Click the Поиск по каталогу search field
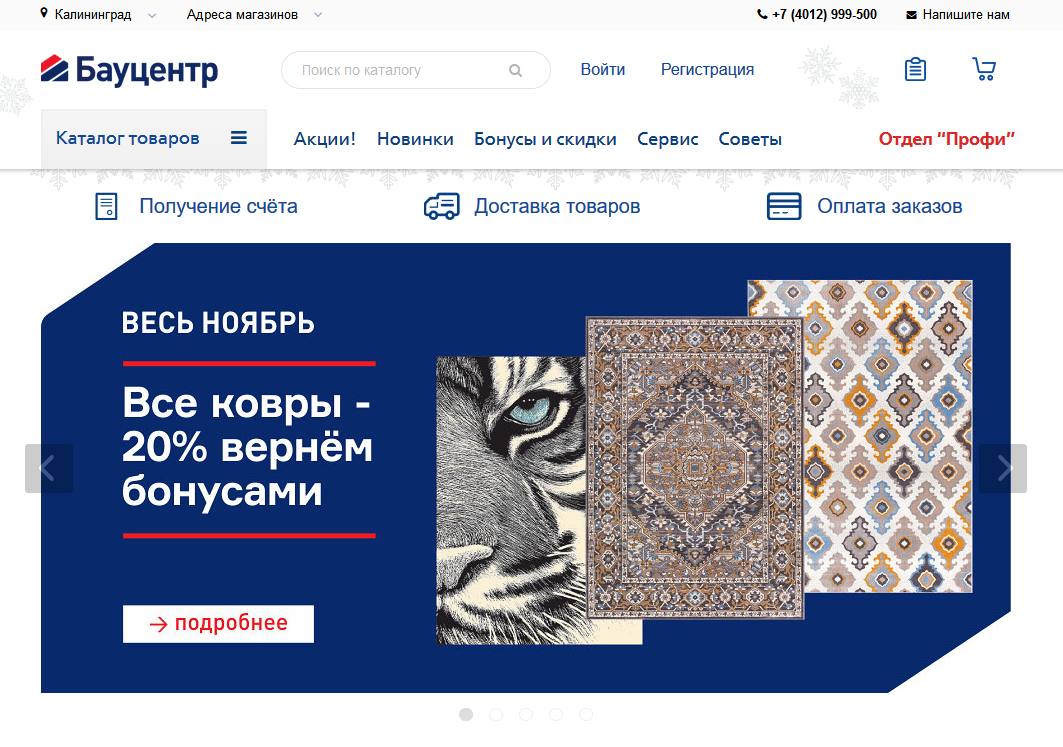This screenshot has height=747, width=1063. pos(416,70)
